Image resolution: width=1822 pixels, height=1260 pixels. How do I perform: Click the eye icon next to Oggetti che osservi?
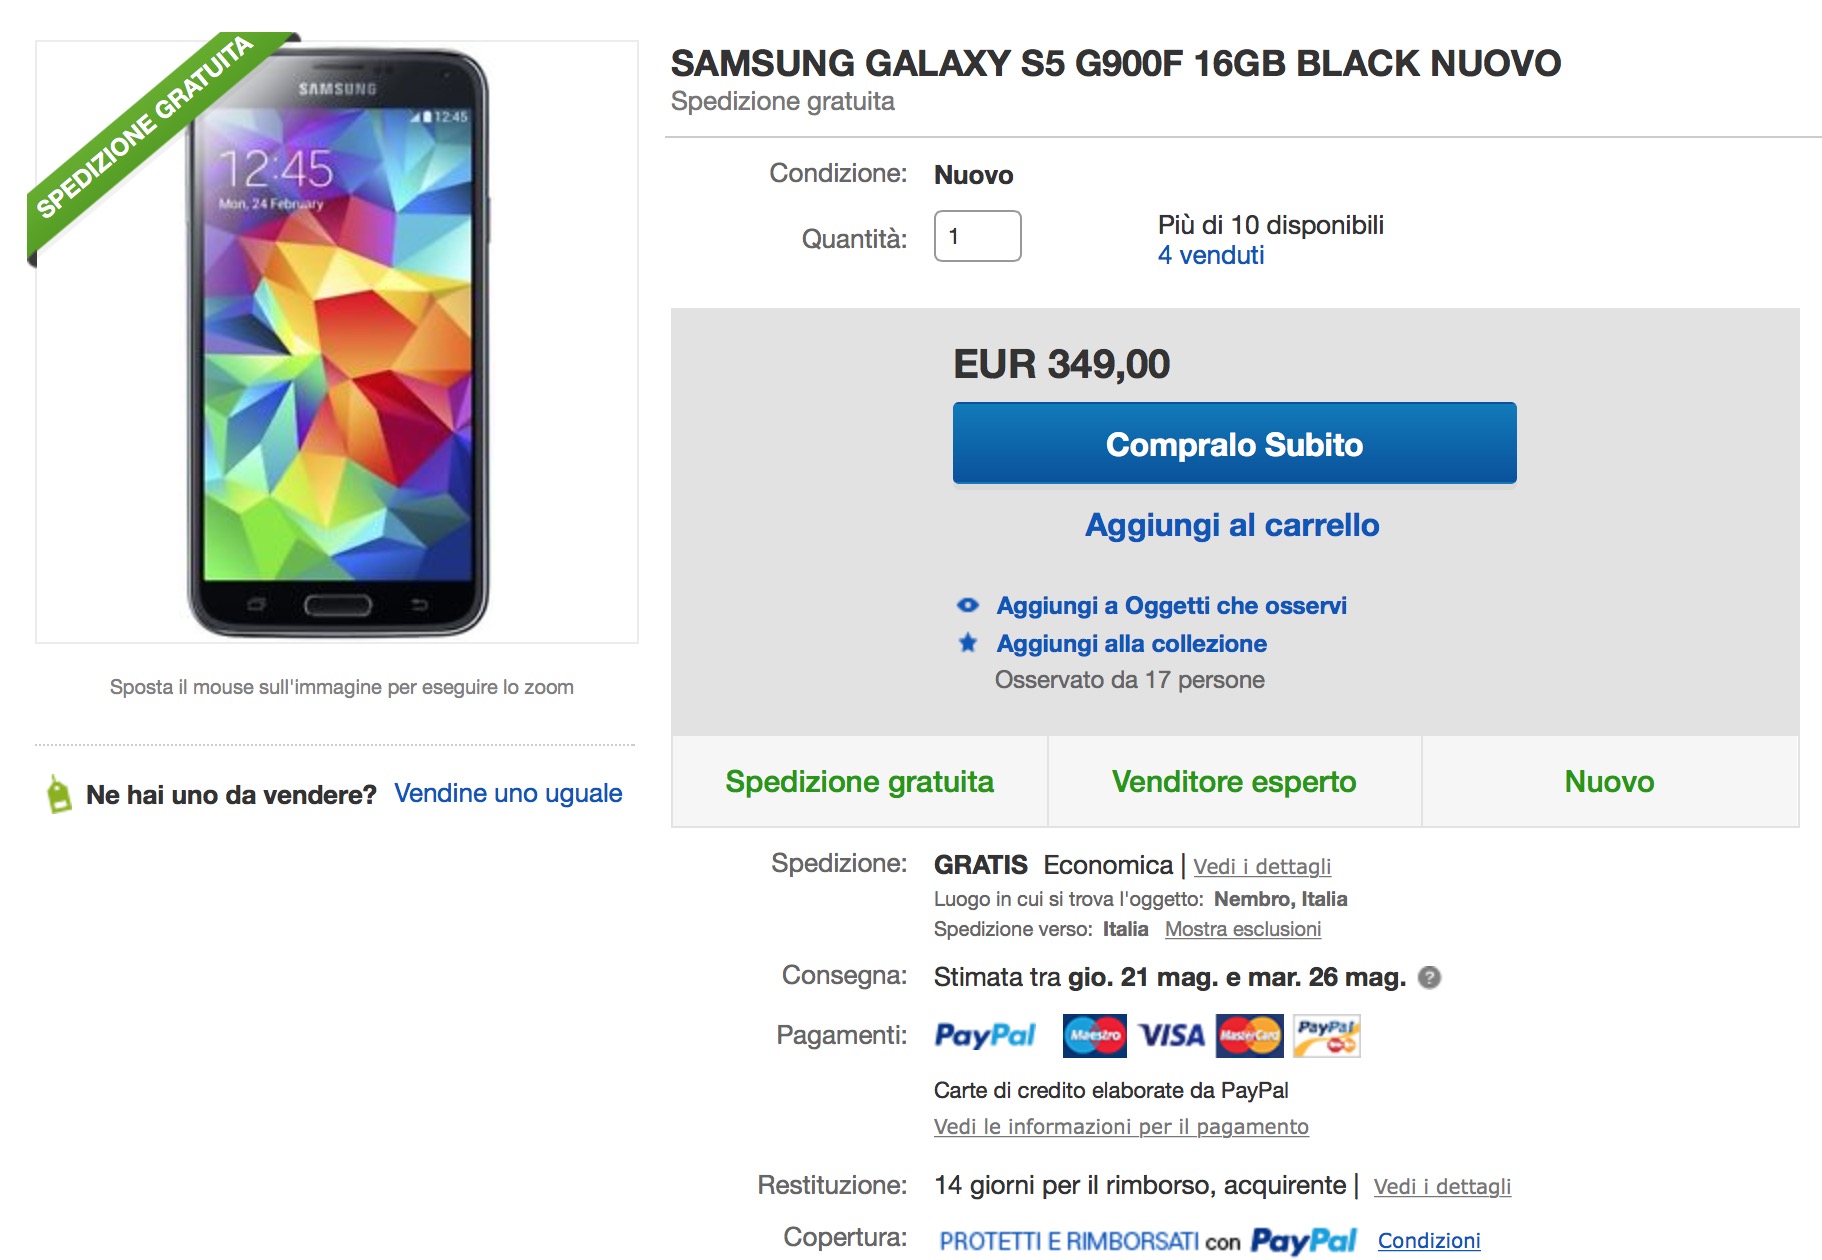point(967,605)
